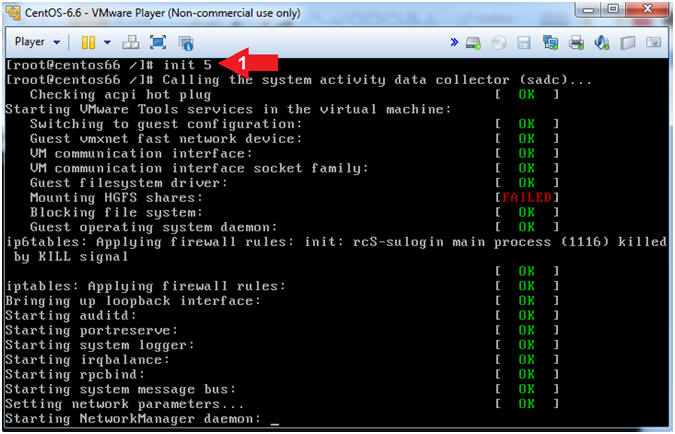Click 'Starting rpcbind:' line
This screenshot has width=675, height=434.
tap(75, 375)
